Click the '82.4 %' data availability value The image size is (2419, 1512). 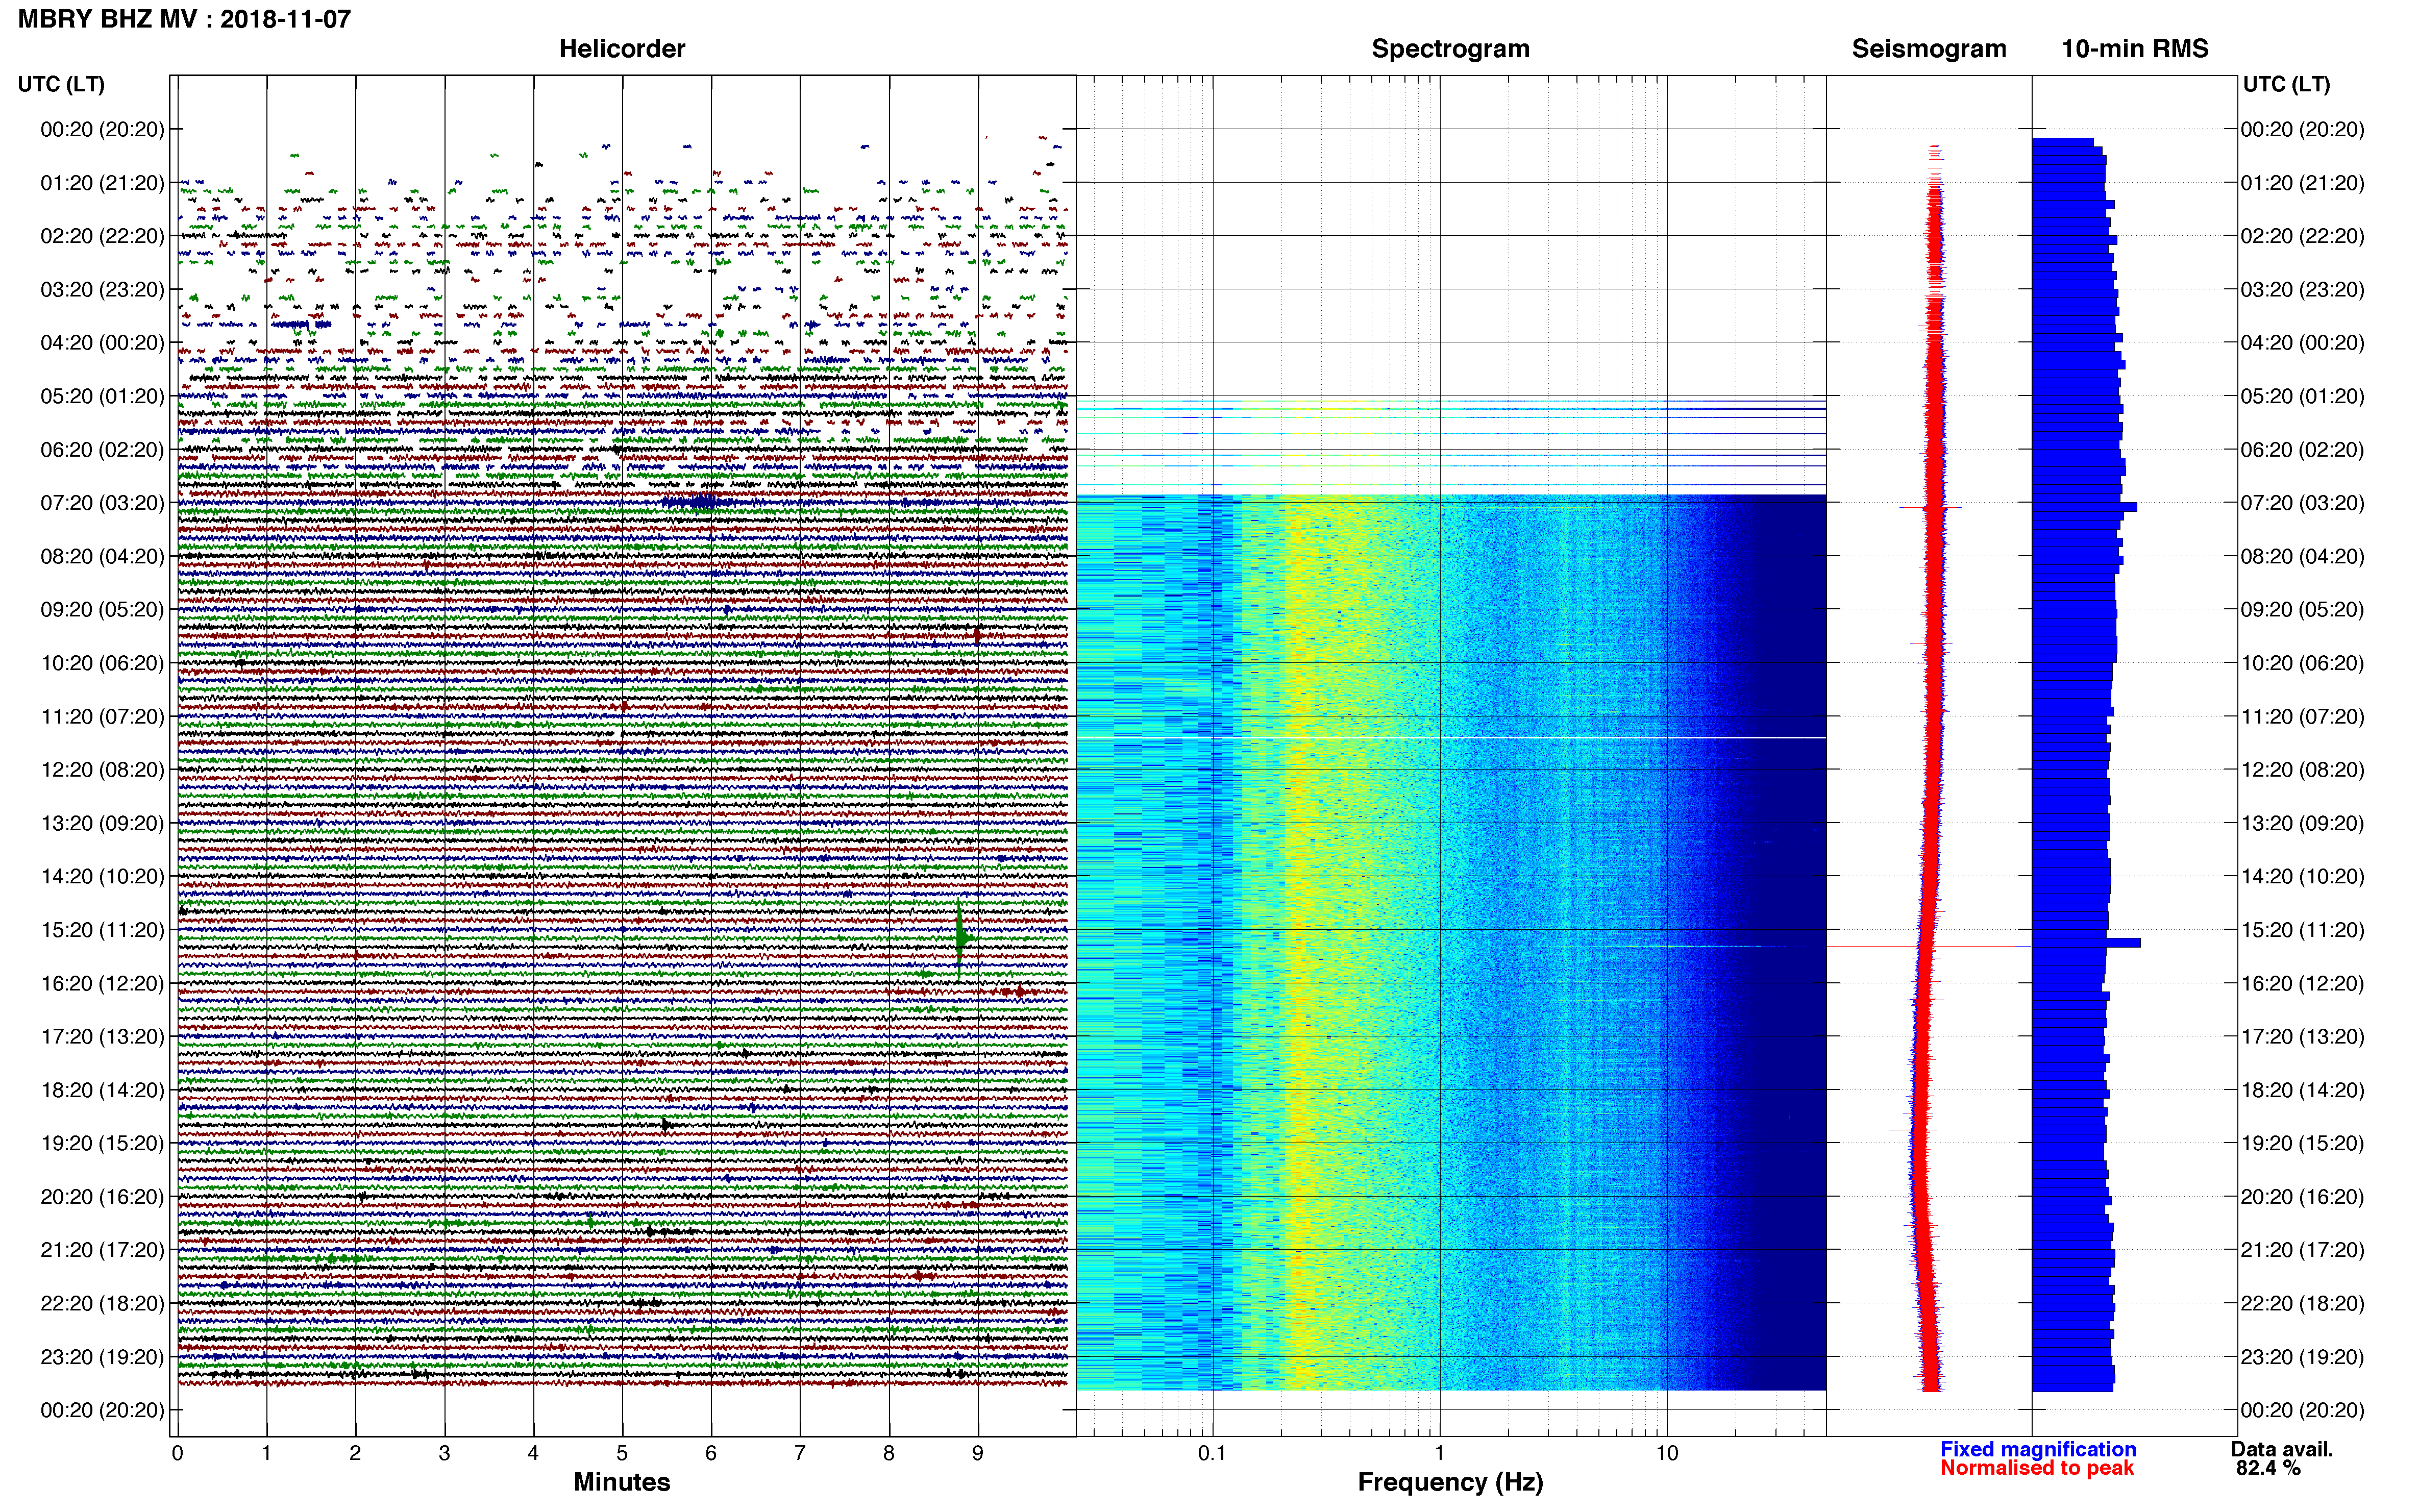(x=2268, y=1468)
